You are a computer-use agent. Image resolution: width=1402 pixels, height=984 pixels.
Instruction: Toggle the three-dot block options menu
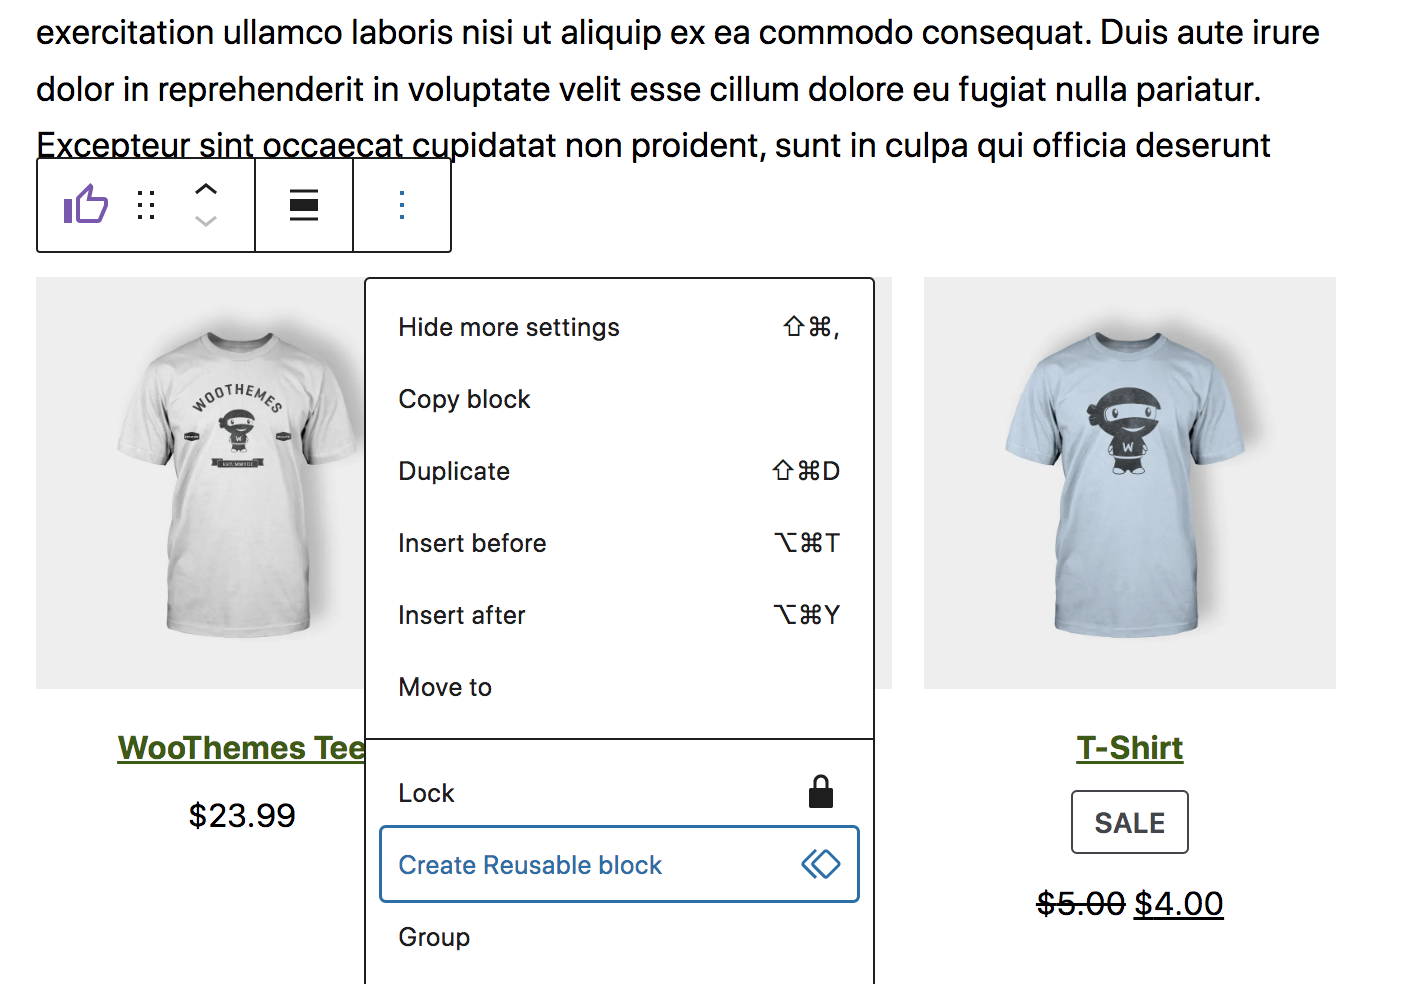[402, 205]
